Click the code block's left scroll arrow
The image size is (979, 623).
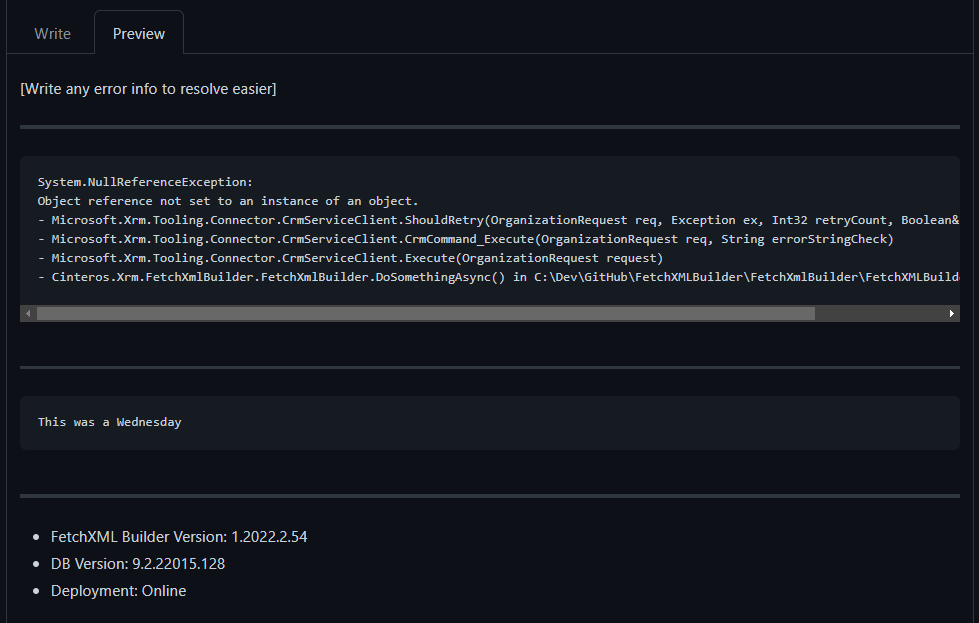click(28, 313)
